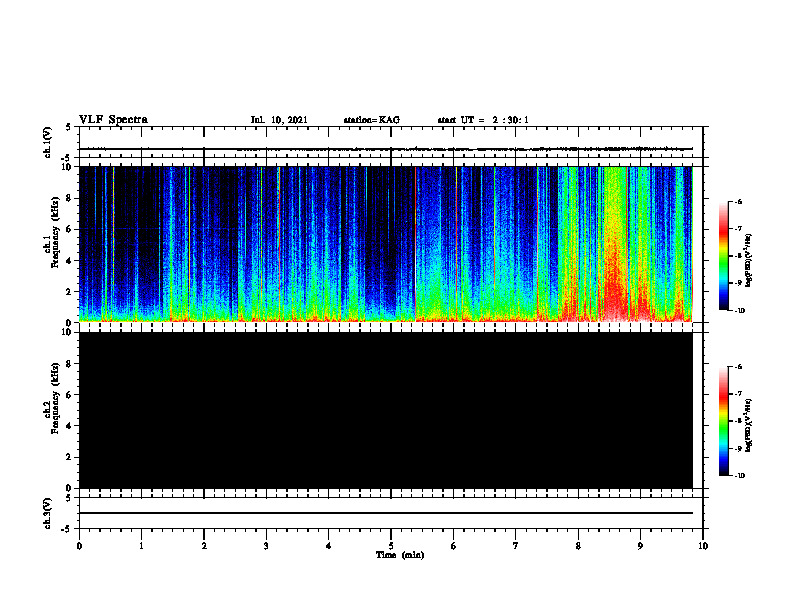Viewport: 792px width, 612px height.
Task: Click the flat ch.3 voltage trace
Action: [x=386, y=513]
